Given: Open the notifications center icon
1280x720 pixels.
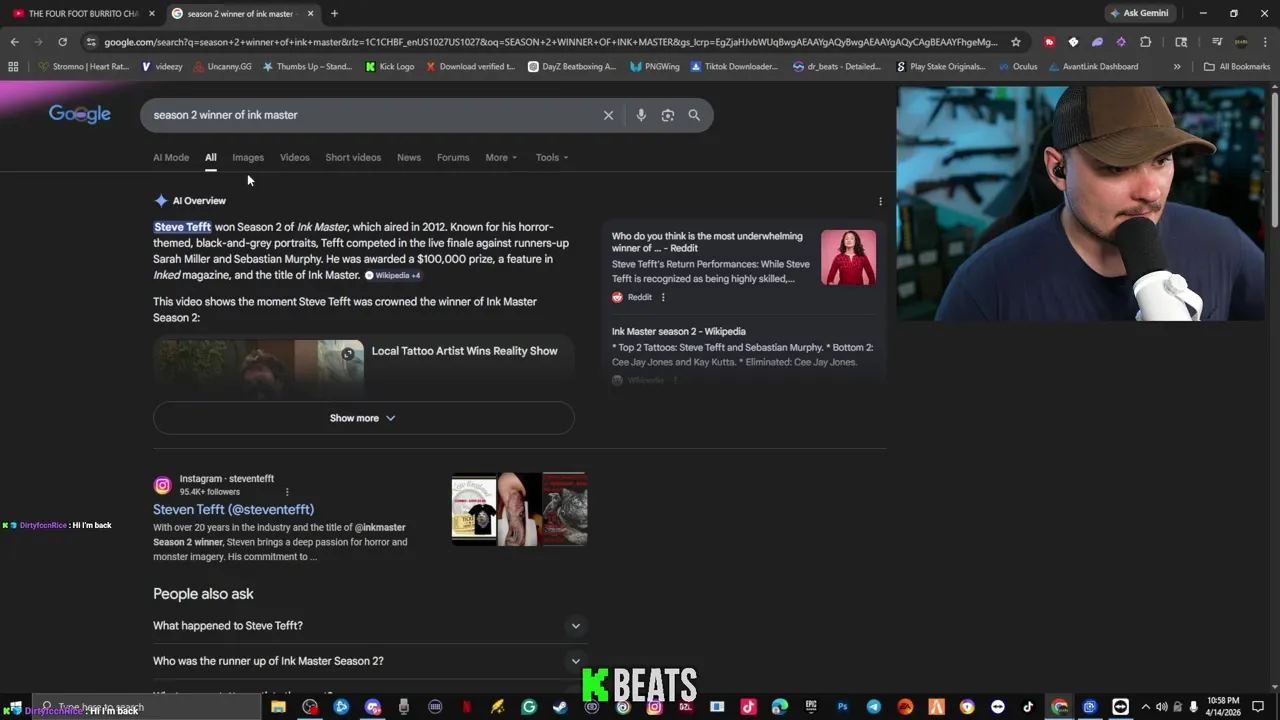Looking at the screenshot, I should click(x=1258, y=707).
